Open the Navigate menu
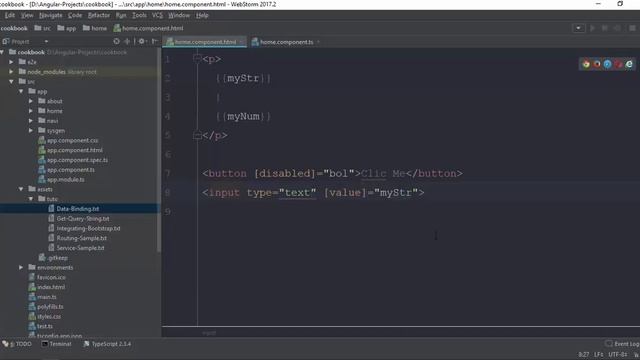 [x=51, y=15]
